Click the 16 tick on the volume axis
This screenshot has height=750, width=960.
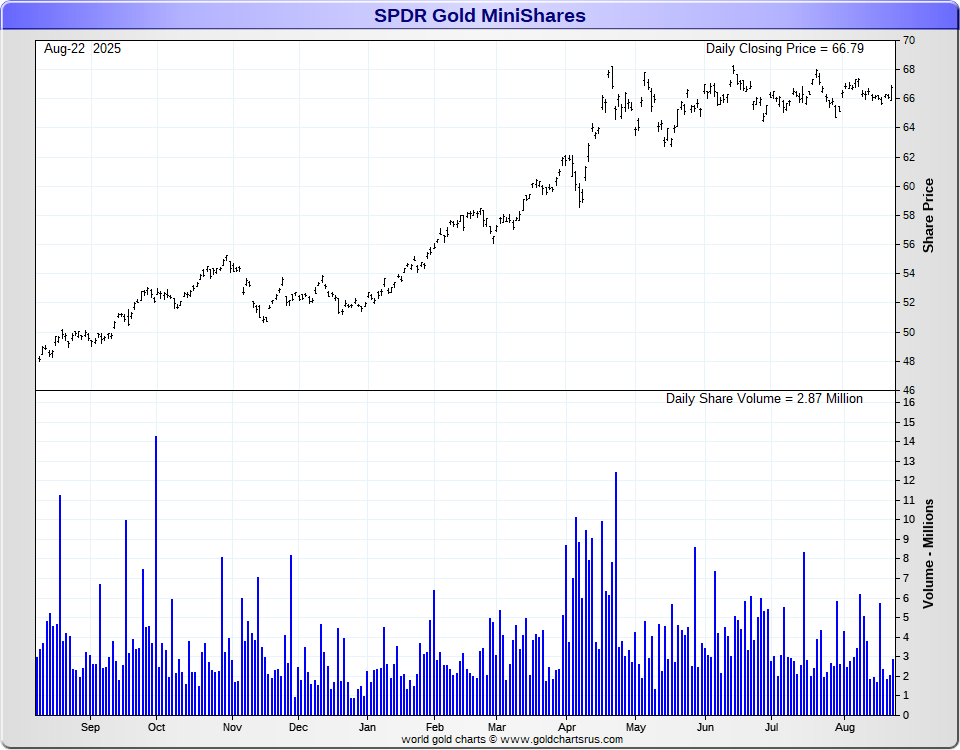pos(909,402)
